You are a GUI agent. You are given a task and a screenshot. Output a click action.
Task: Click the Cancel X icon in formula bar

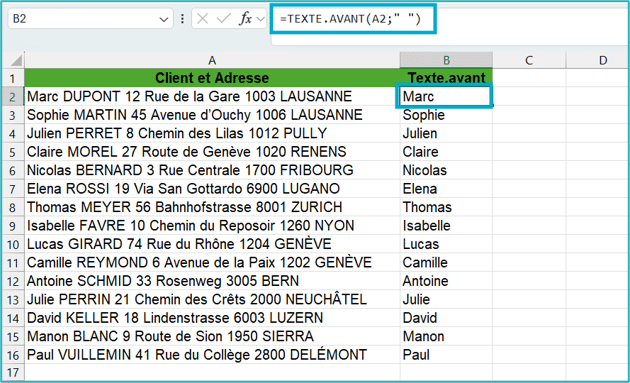[x=203, y=18]
